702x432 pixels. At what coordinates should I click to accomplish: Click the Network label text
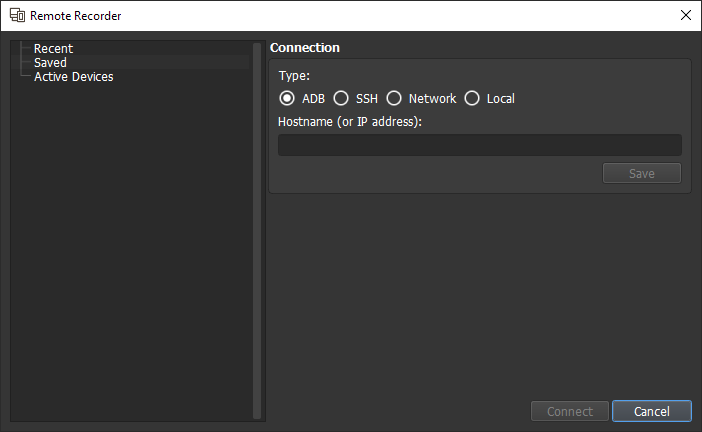pos(432,98)
